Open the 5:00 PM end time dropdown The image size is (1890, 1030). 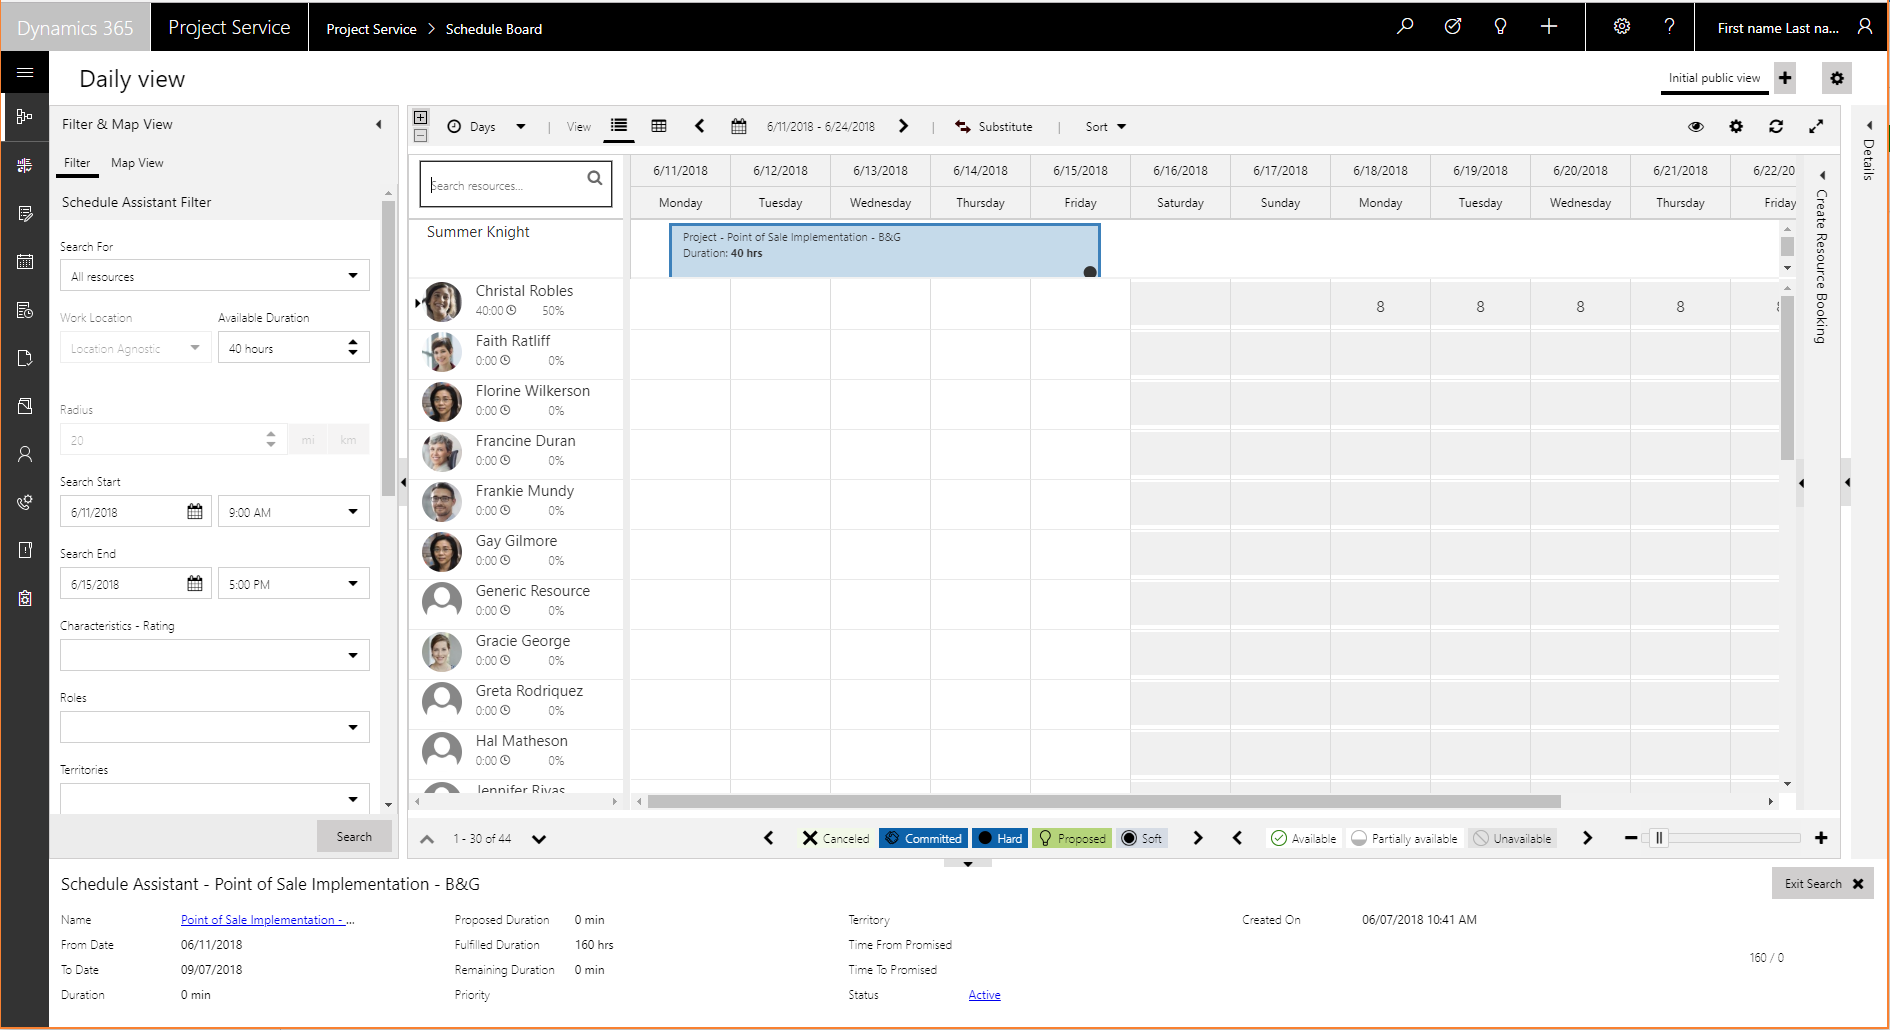[x=294, y=584]
